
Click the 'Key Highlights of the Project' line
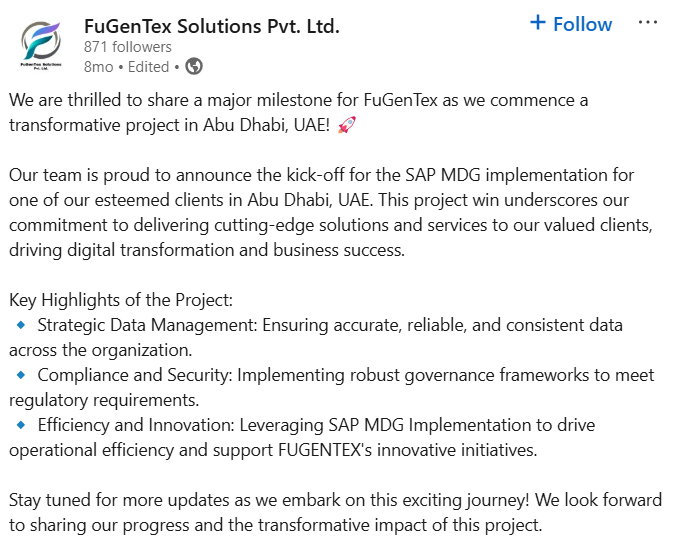(x=121, y=300)
